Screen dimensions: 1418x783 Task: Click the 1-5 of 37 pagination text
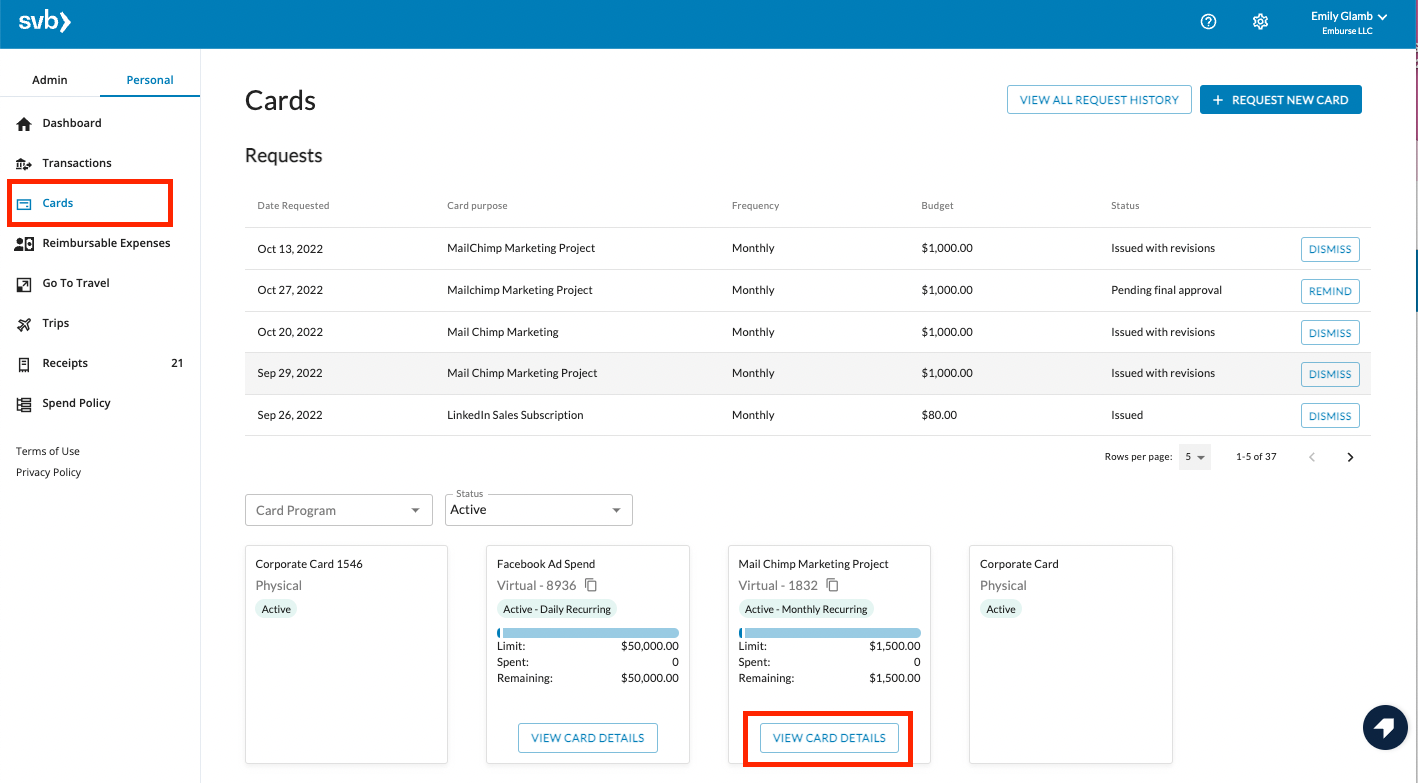pyautogui.click(x=1256, y=457)
